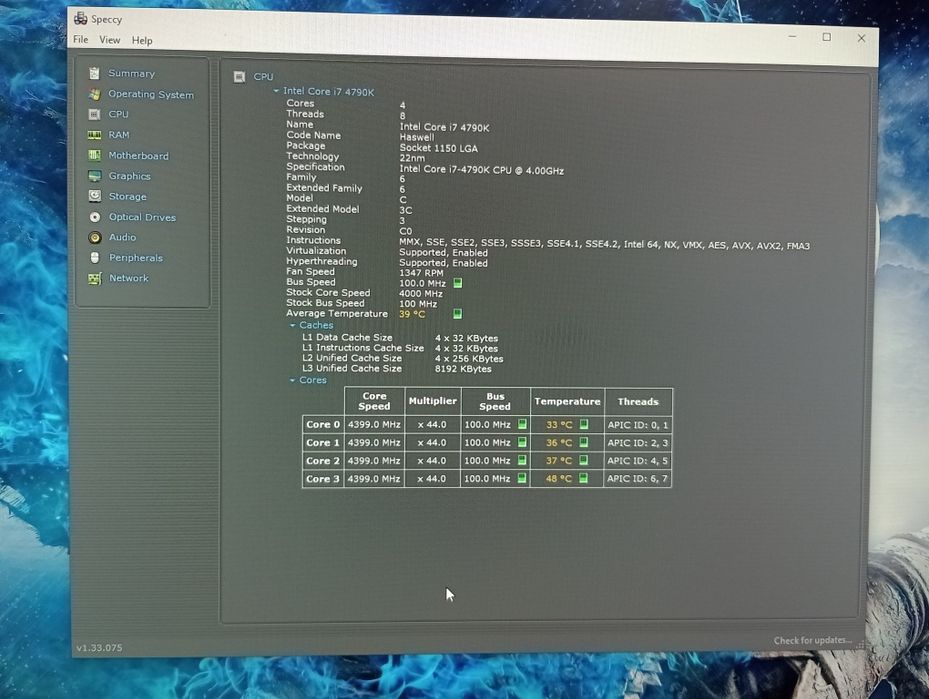The image size is (929, 699).
Task: Click the CPU chip icon in sidebar
Action: [94, 114]
